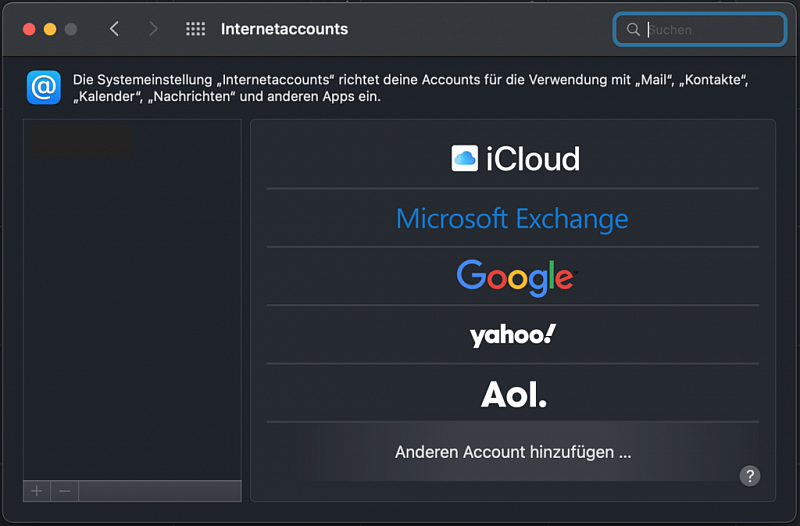The height and width of the screenshot is (526, 800).
Task: Go forward with the right chevron
Action: pyautogui.click(x=153, y=29)
